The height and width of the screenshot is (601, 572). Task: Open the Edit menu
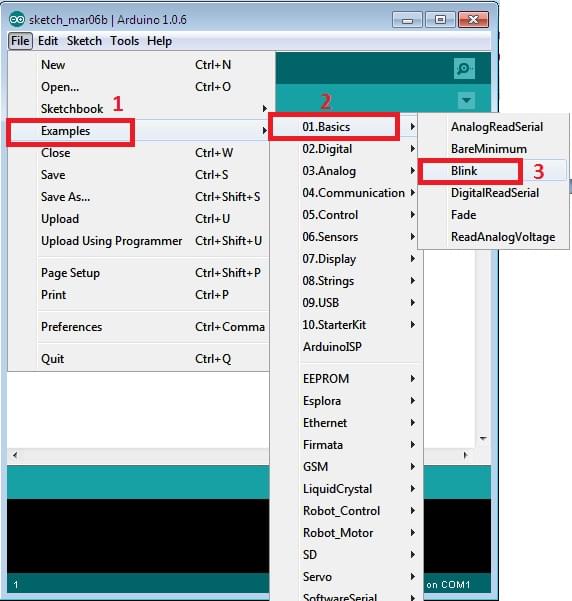(48, 41)
